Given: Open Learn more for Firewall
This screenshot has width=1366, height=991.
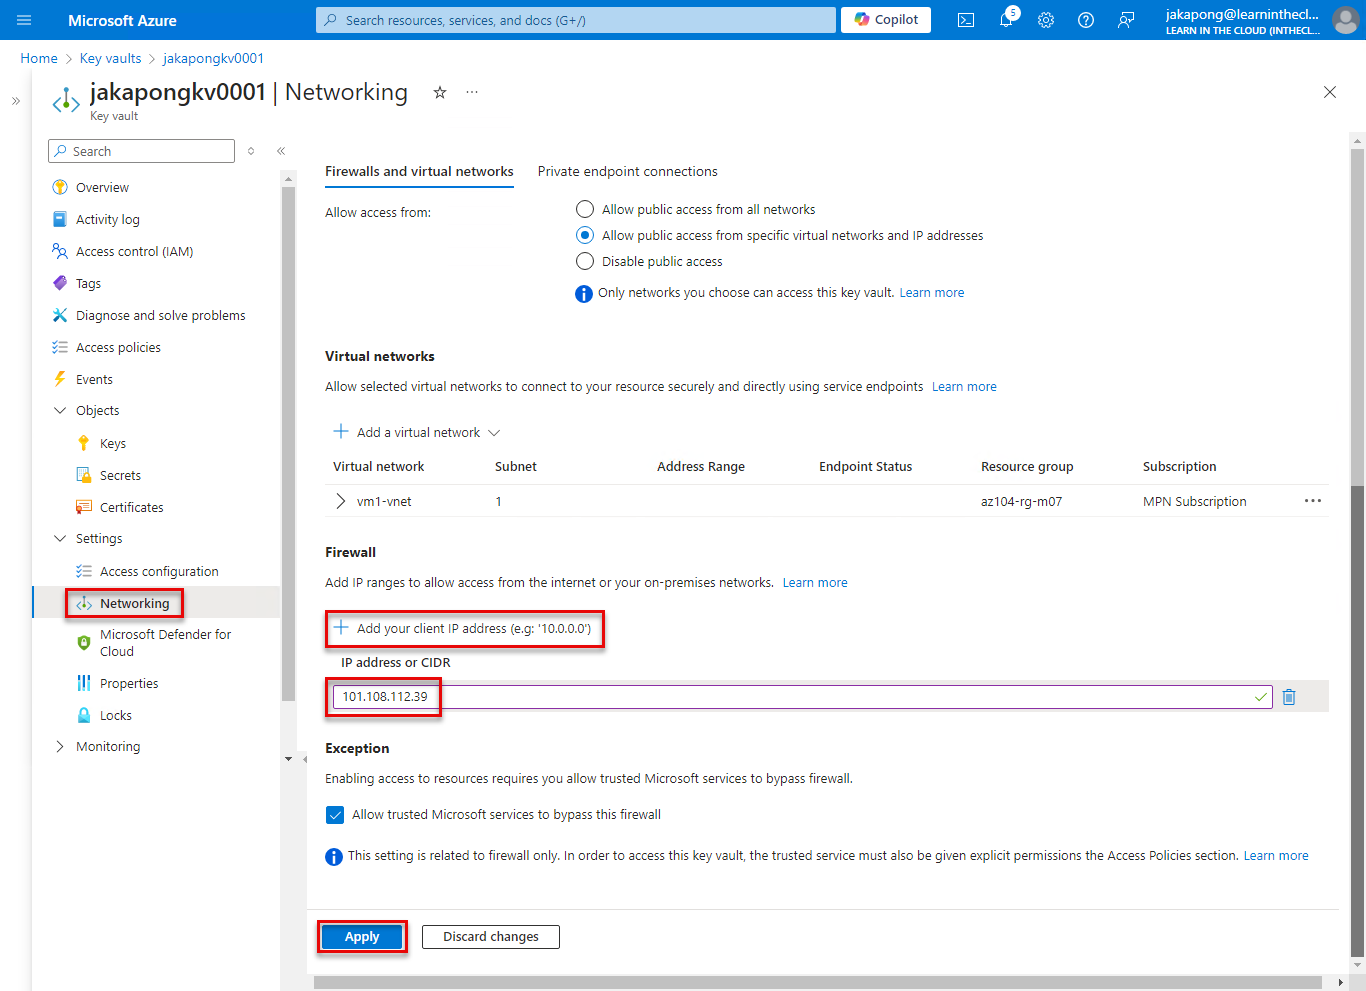Looking at the screenshot, I should [815, 583].
